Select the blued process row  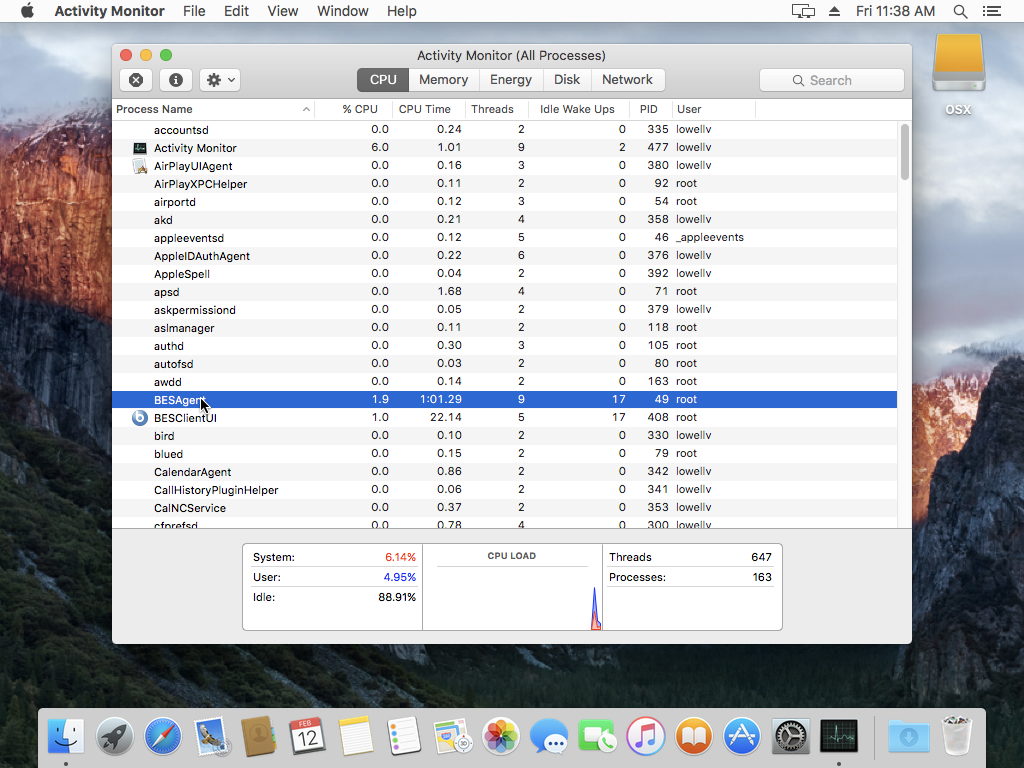click(x=504, y=453)
